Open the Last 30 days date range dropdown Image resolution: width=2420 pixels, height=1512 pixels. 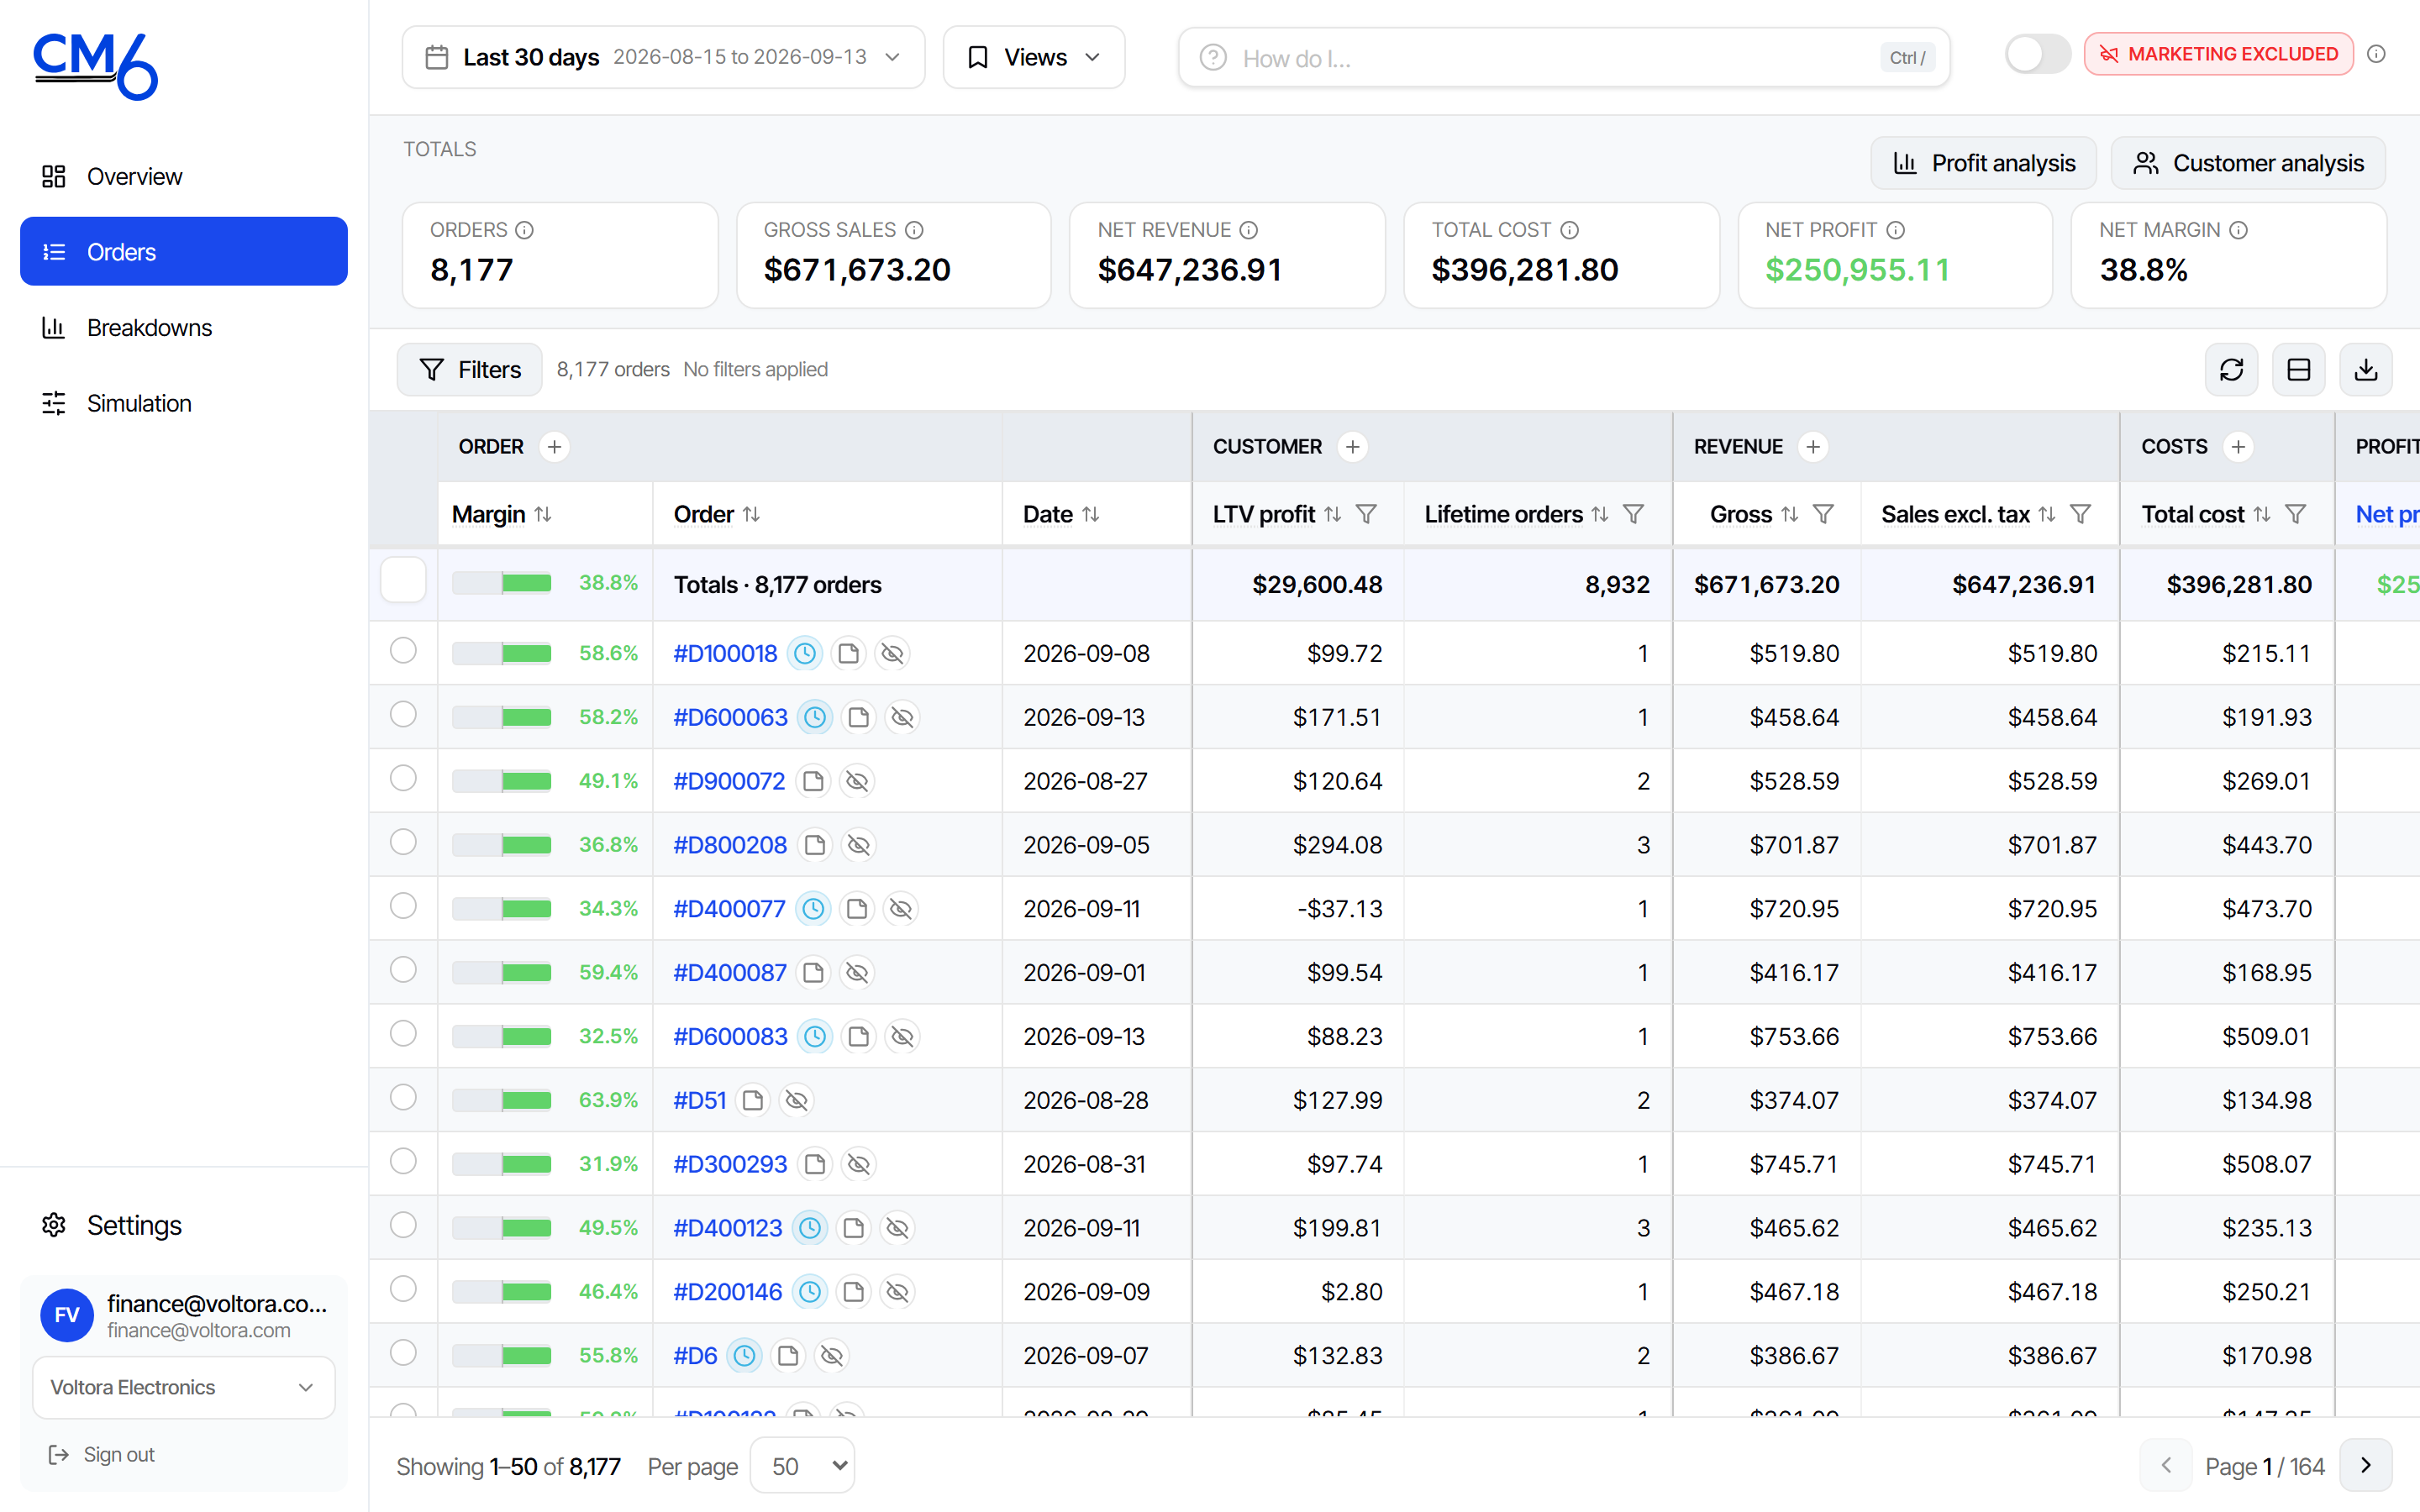coord(663,57)
